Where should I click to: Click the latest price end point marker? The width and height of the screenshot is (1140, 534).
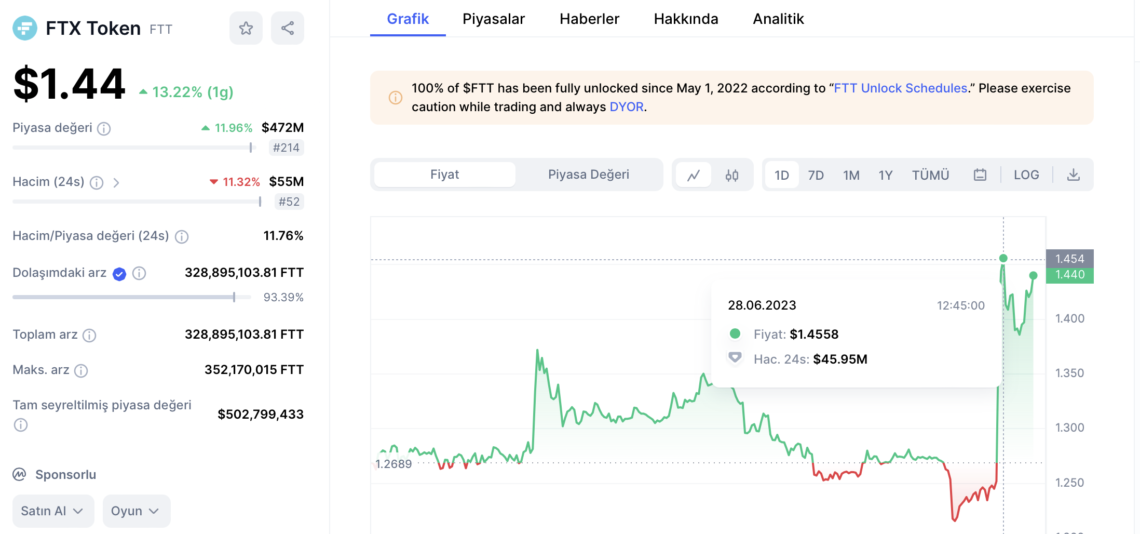point(1033,275)
